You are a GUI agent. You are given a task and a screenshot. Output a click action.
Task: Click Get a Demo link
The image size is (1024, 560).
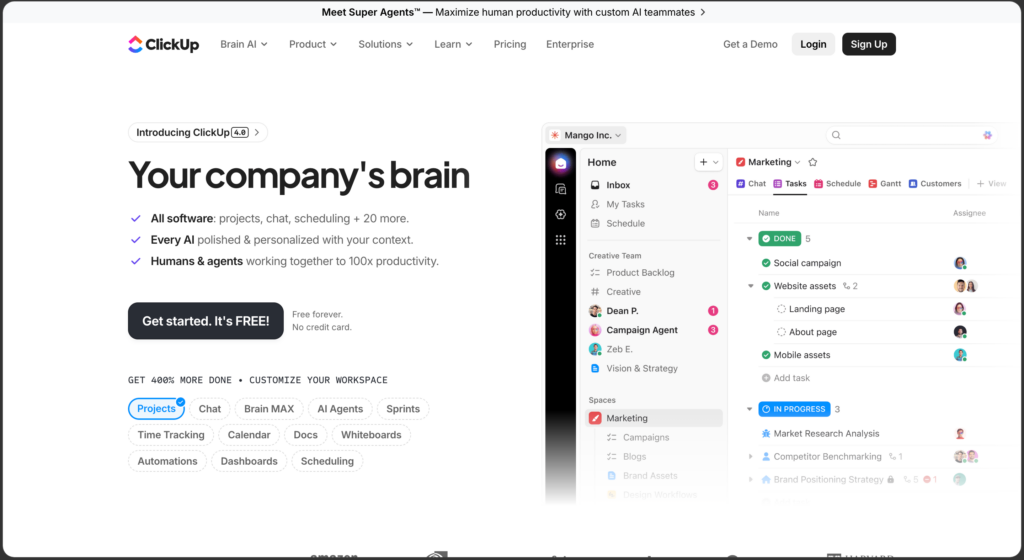coord(750,44)
